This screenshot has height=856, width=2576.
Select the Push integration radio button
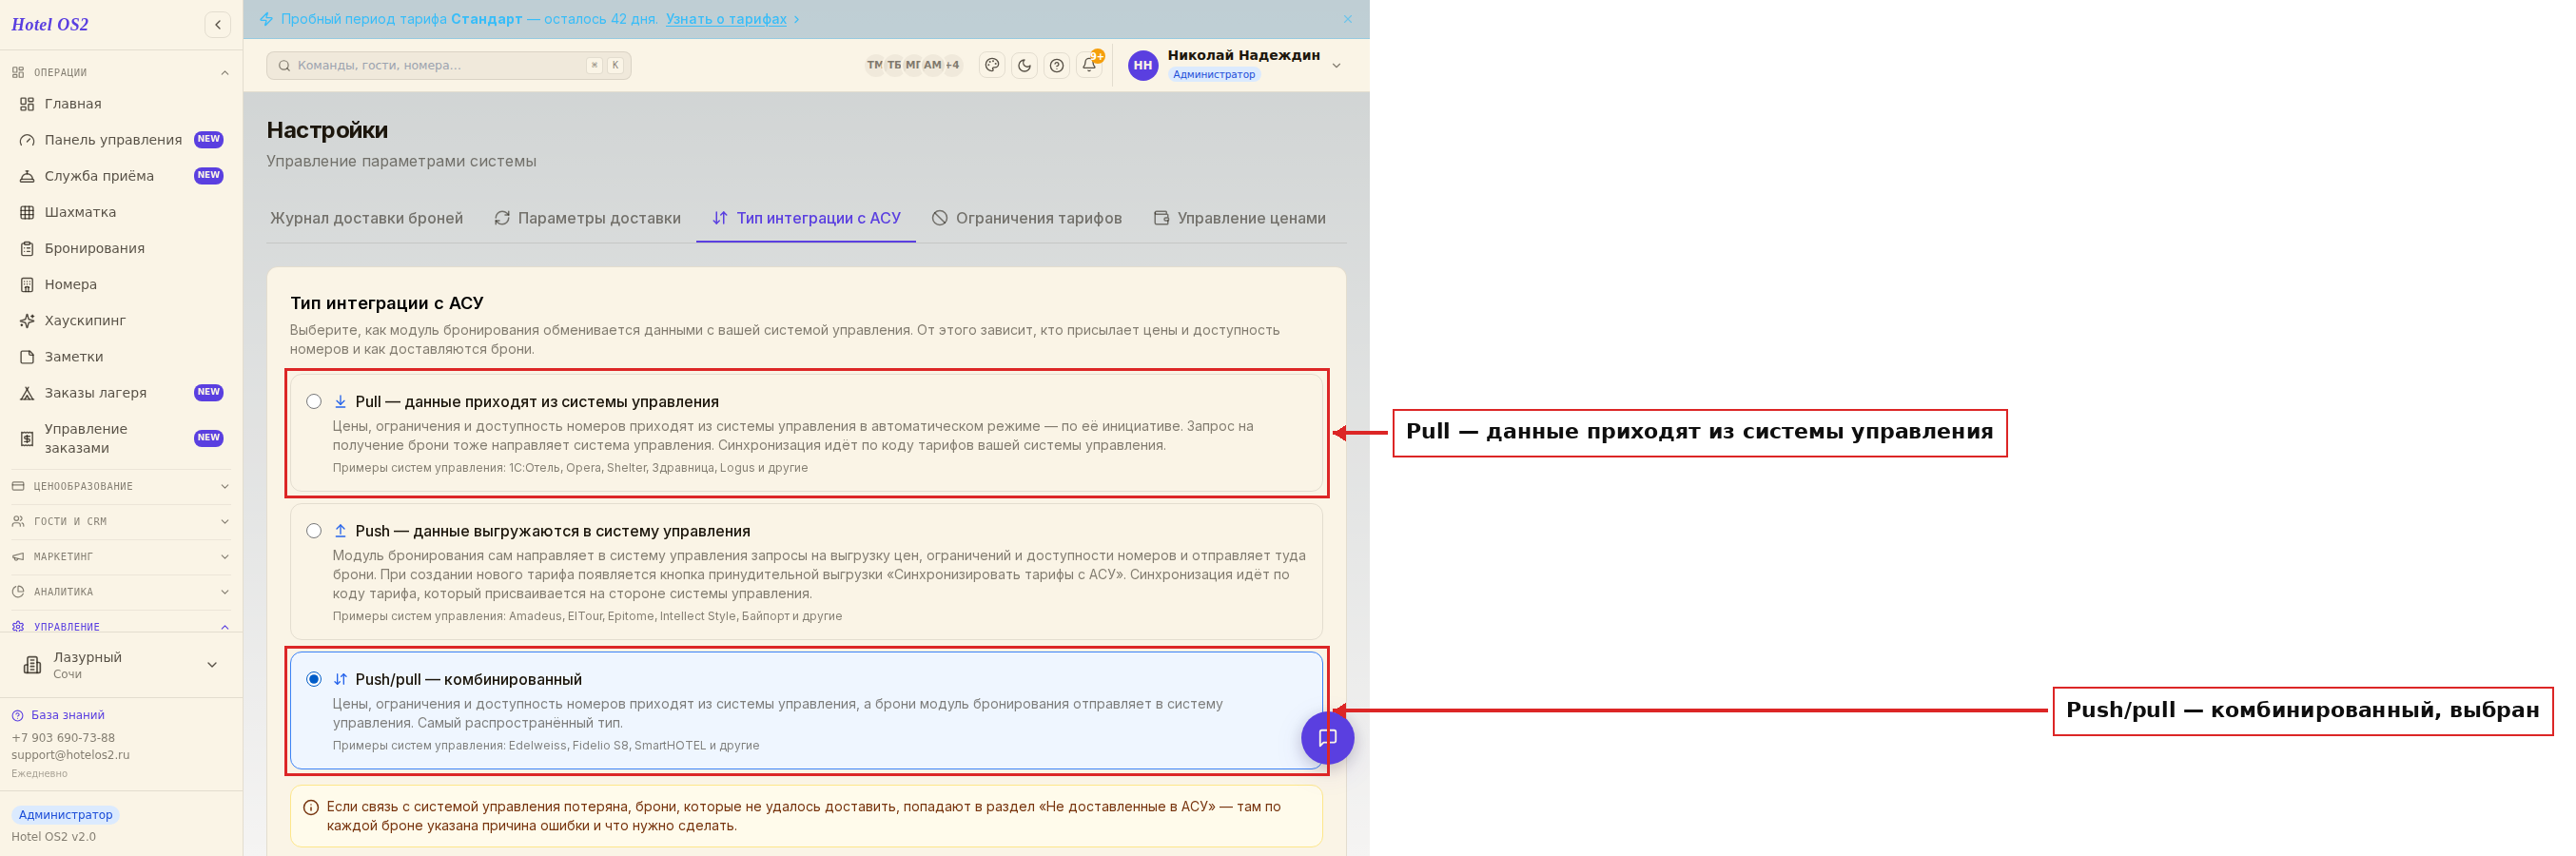[x=314, y=531]
